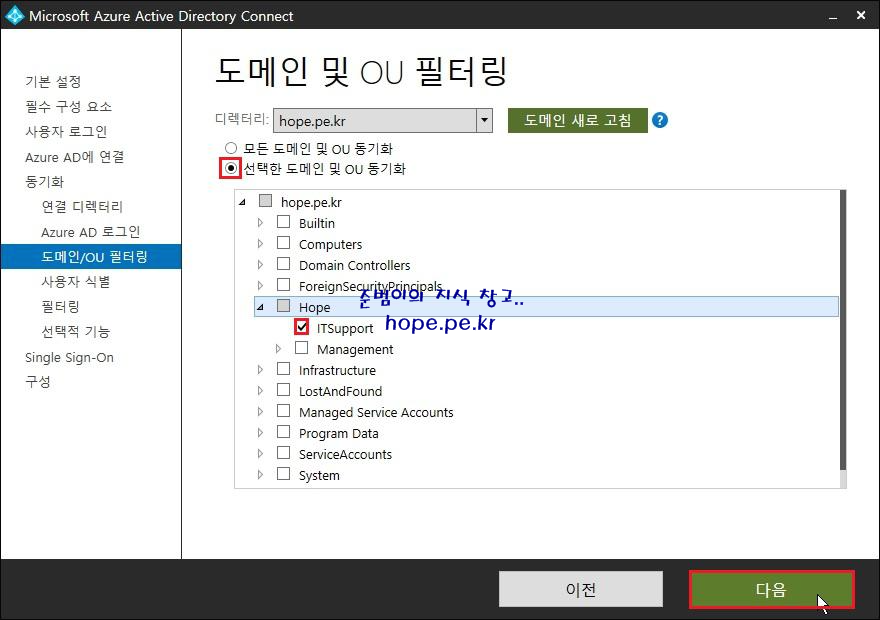
Task: Toggle the hope.pe.kr root checkbox
Action: point(265,201)
